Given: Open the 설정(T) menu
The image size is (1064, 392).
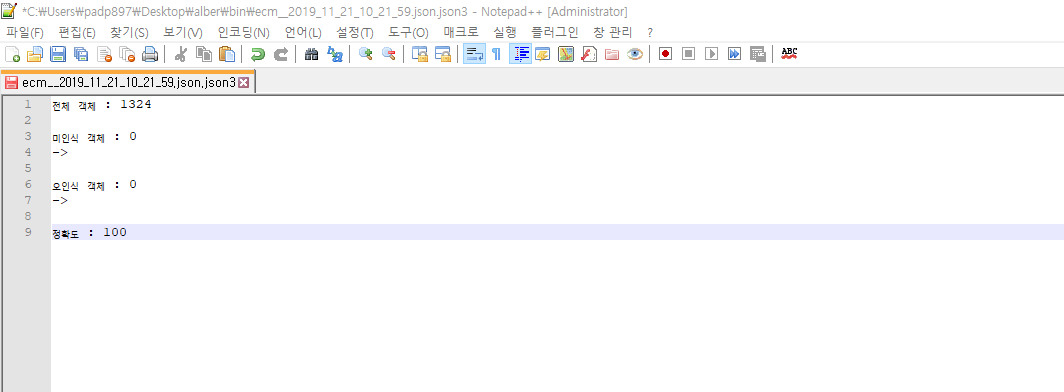Looking at the screenshot, I should coord(355,33).
